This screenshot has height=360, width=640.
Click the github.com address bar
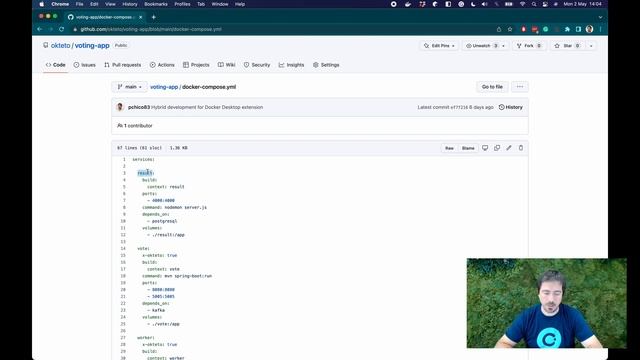(282, 29)
